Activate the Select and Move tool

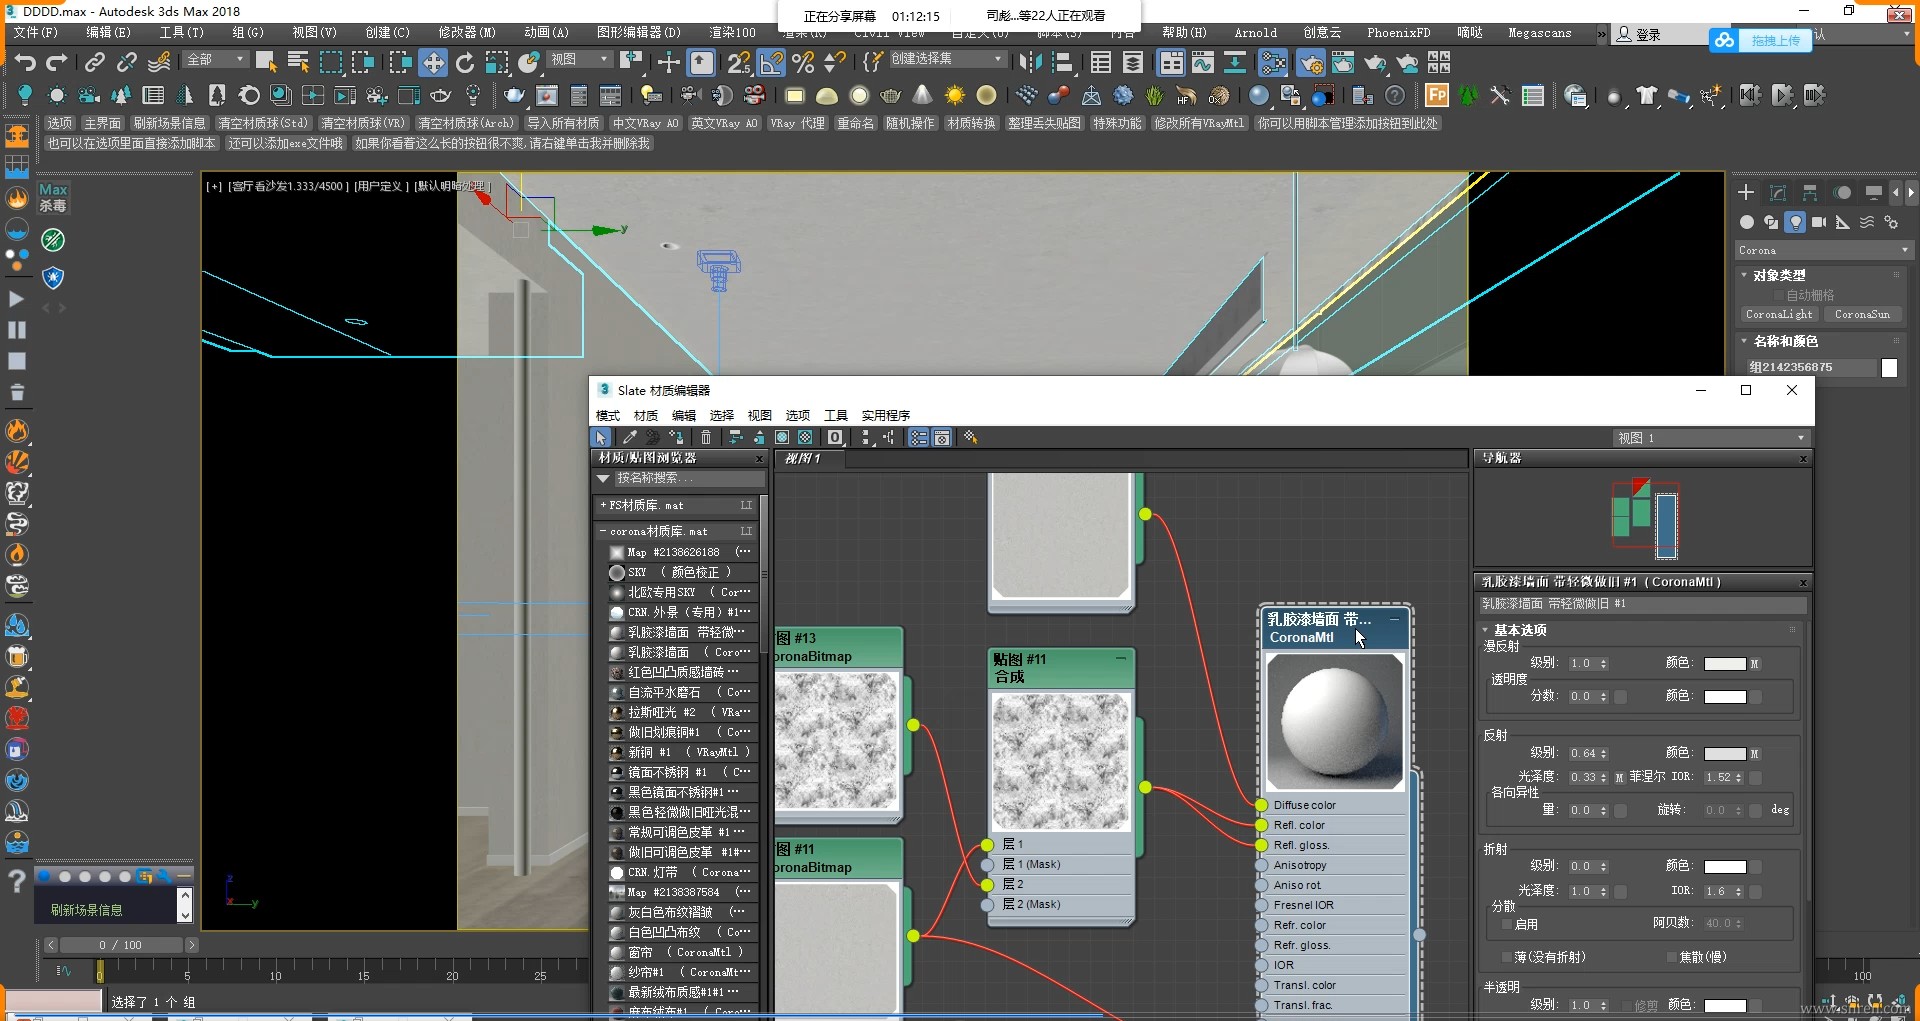[x=433, y=63]
